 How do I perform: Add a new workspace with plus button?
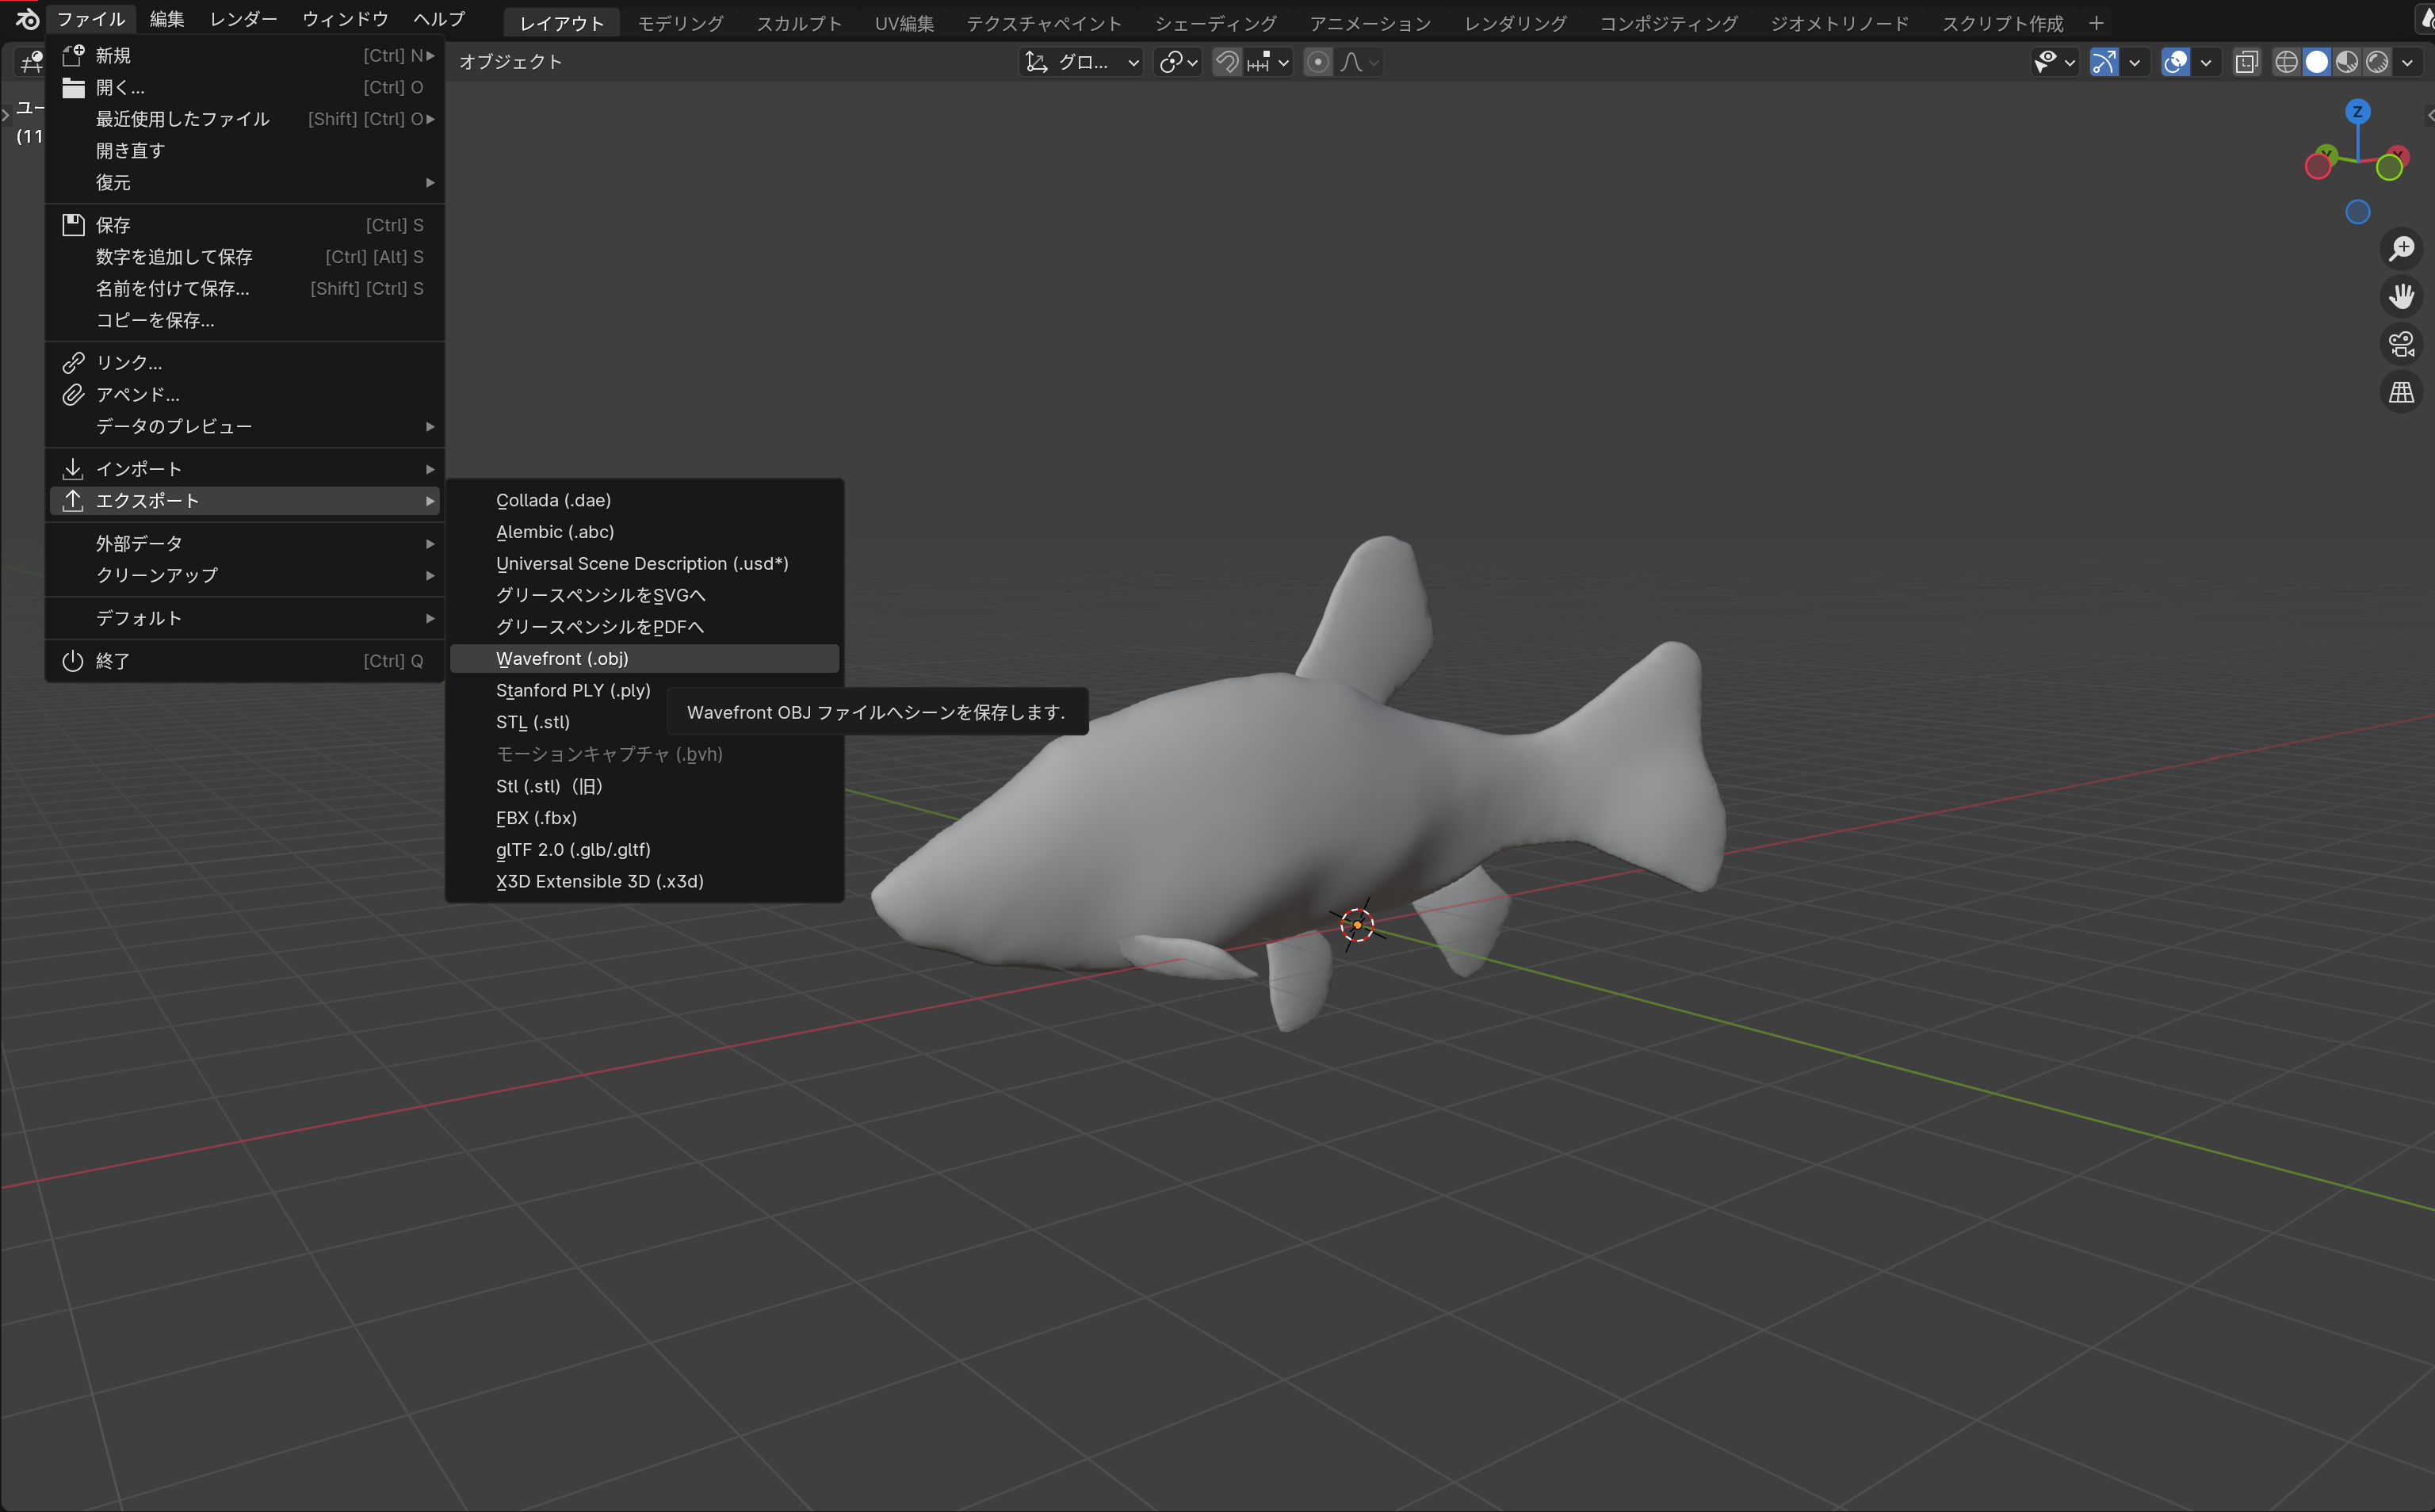2096,23
